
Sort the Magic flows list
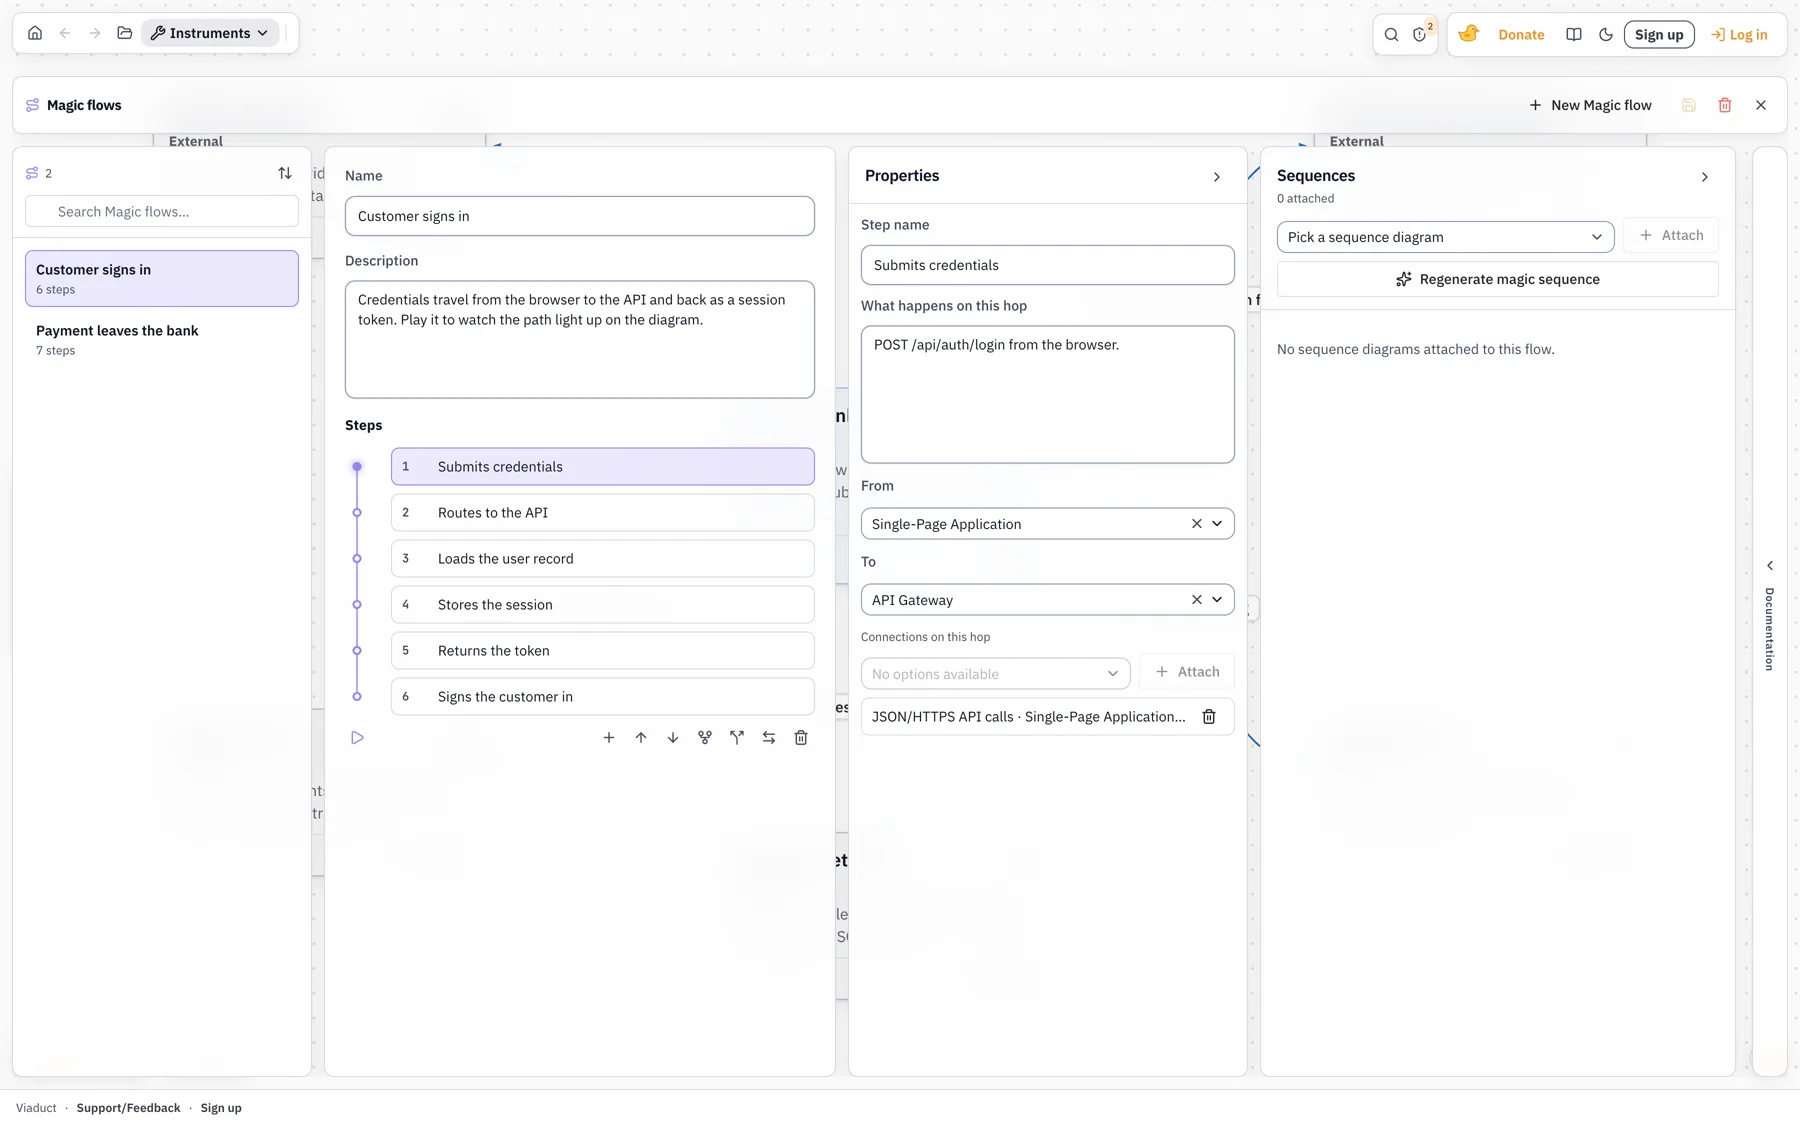click(285, 173)
